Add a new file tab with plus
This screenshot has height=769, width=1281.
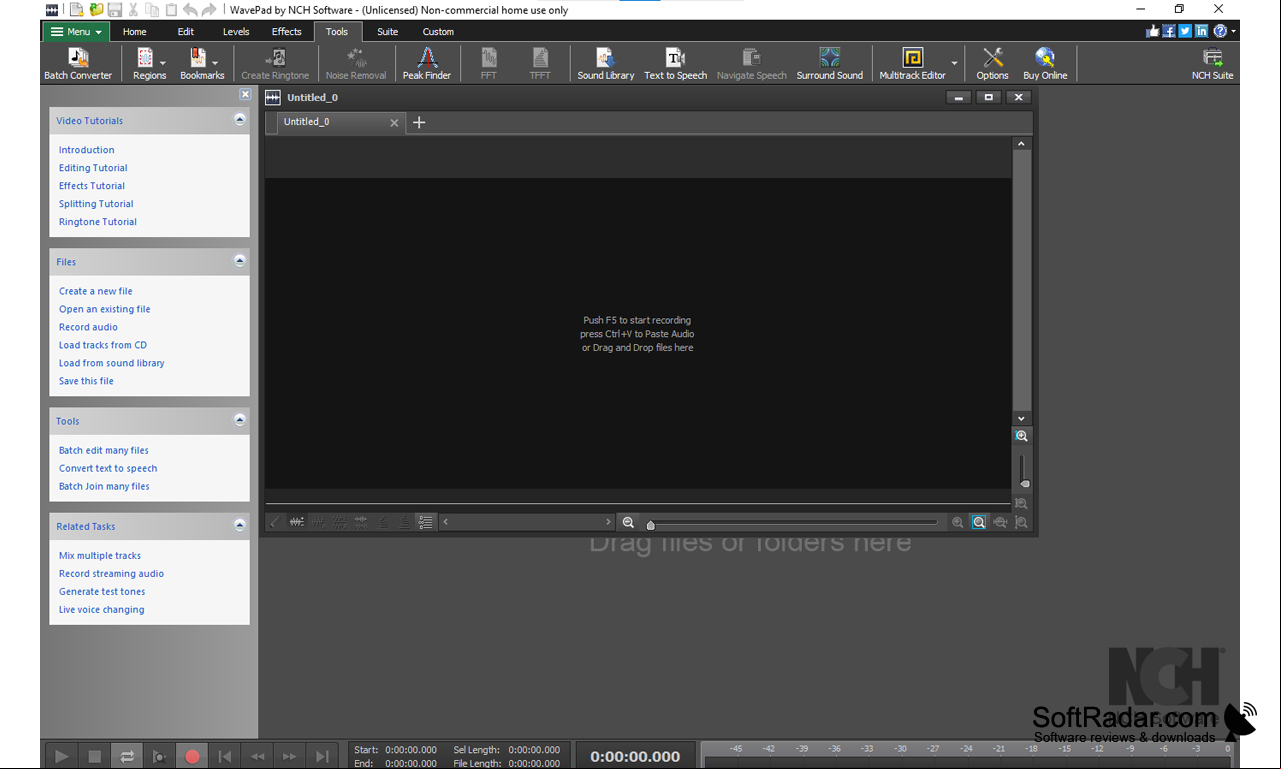tap(419, 122)
